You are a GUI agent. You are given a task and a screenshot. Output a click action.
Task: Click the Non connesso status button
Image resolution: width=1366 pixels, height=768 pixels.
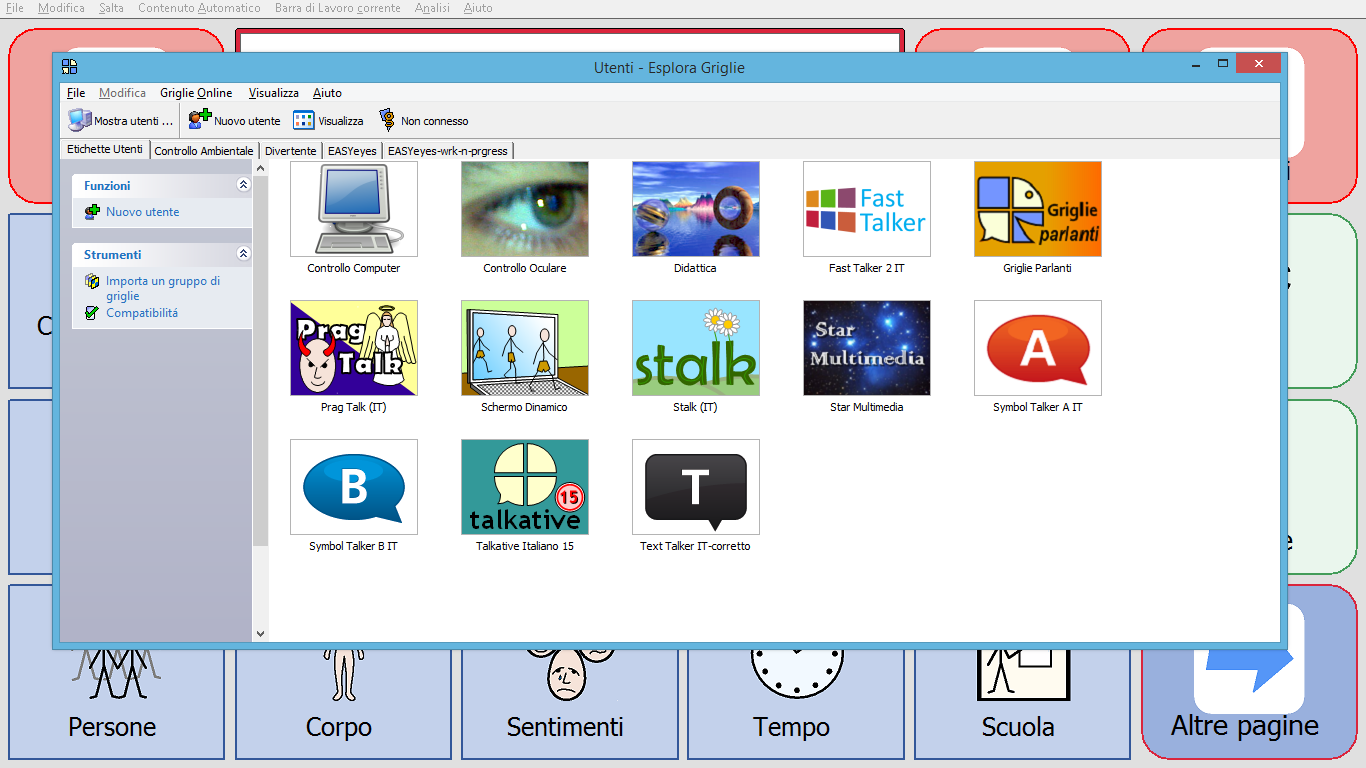423,120
